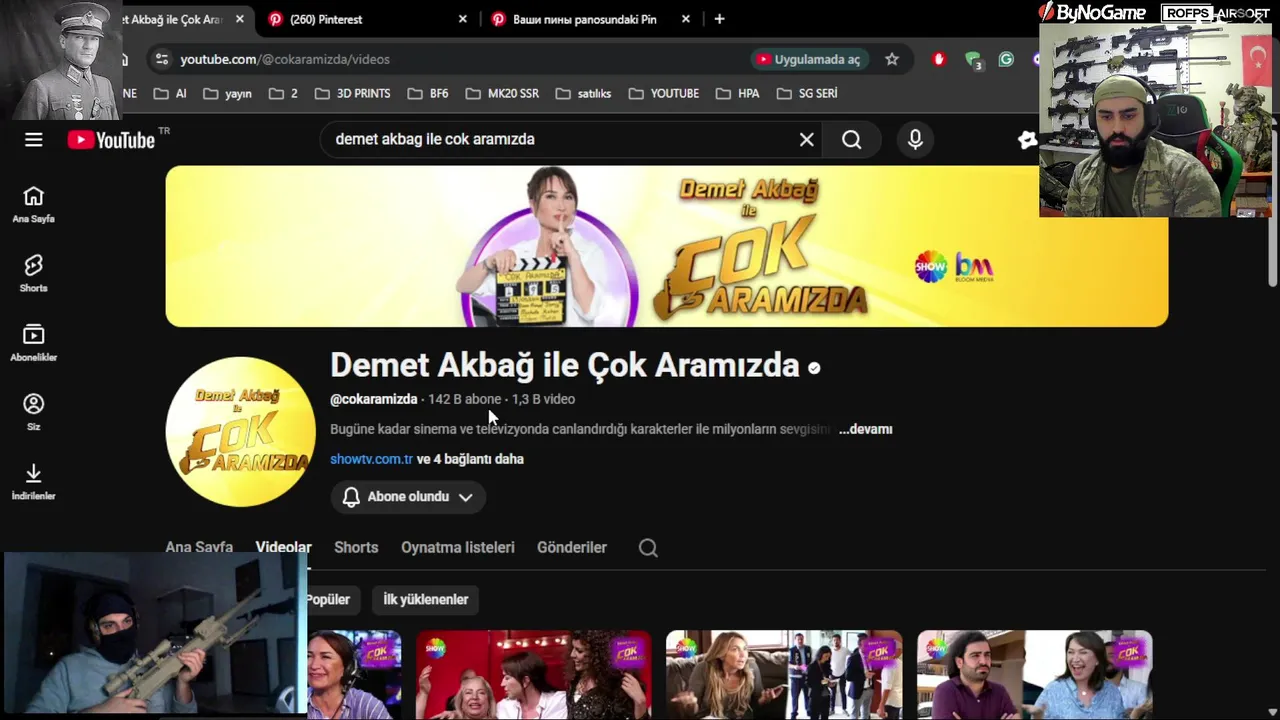Close the Demet Akbağ YouTube tab
The width and height of the screenshot is (1280, 720).
(x=239, y=19)
